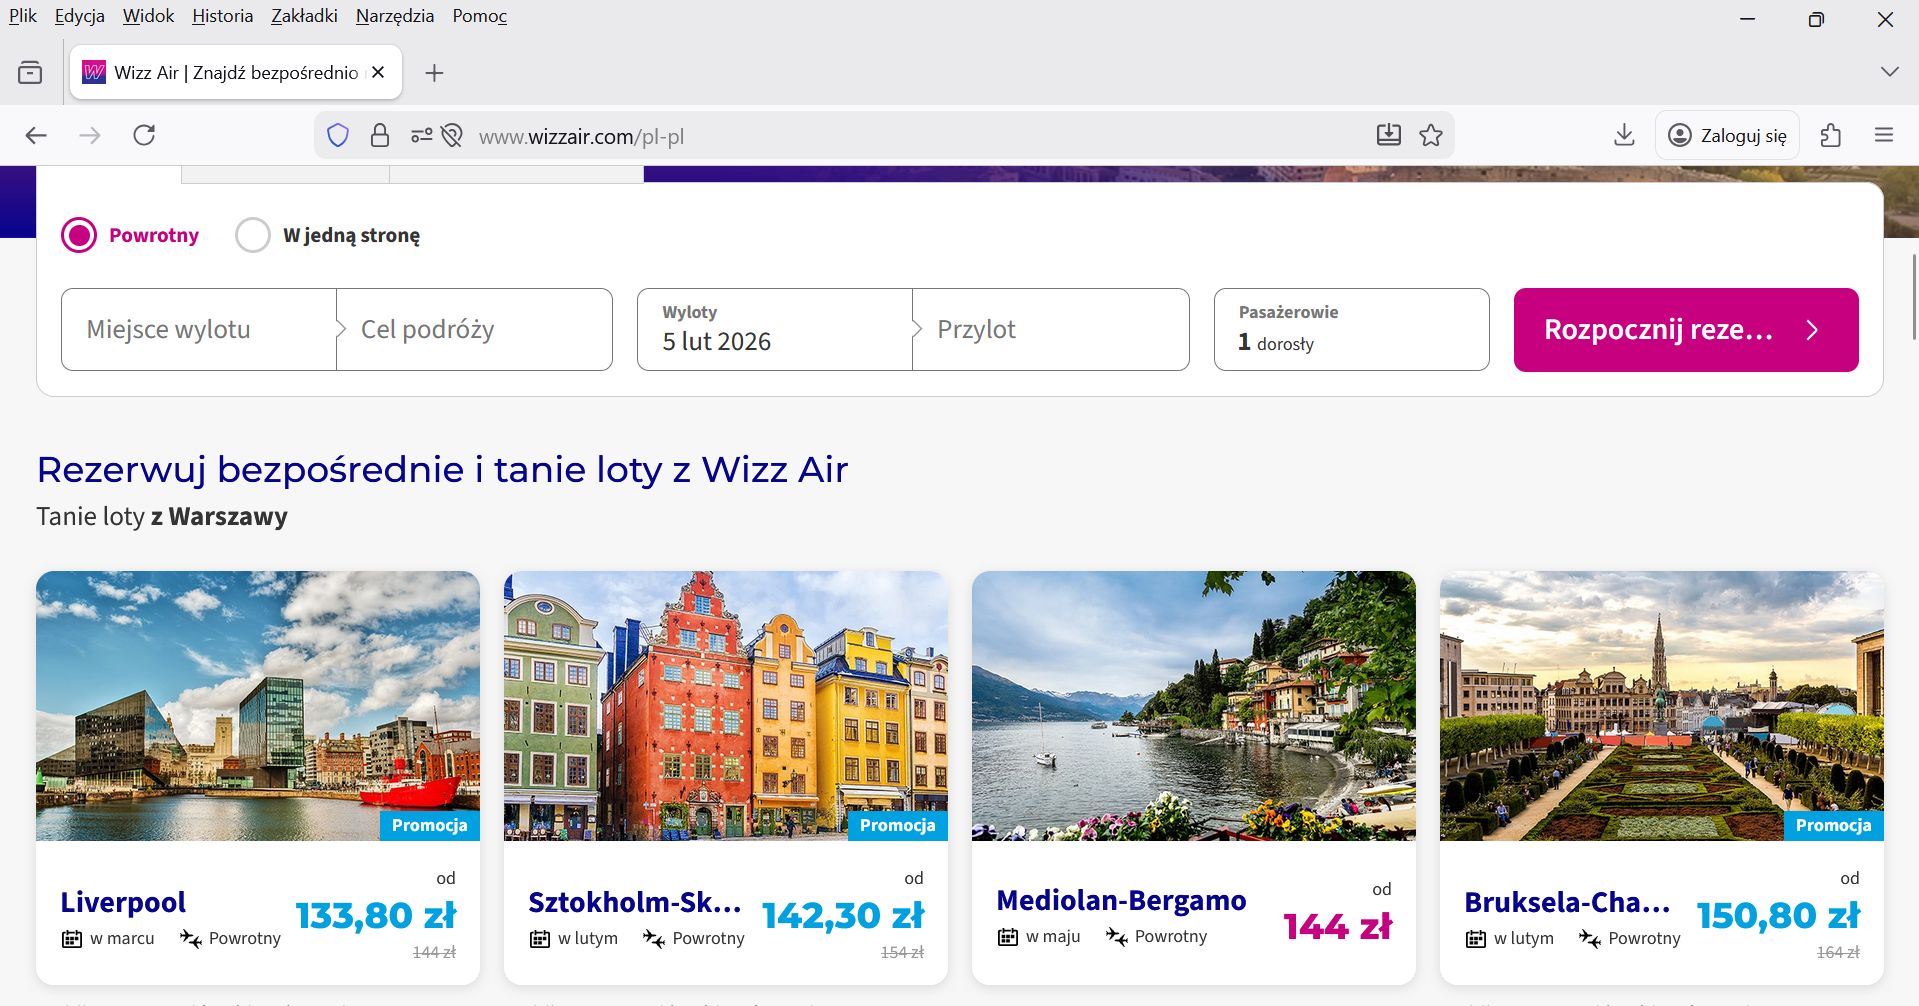Click the blocked location permission icon
The width and height of the screenshot is (1919, 1006).
pyautogui.click(x=452, y=135)
